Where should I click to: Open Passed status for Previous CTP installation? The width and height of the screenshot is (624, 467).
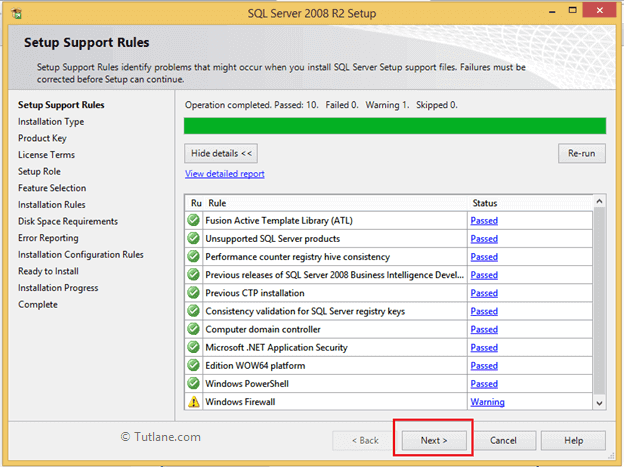coord(484,293)
